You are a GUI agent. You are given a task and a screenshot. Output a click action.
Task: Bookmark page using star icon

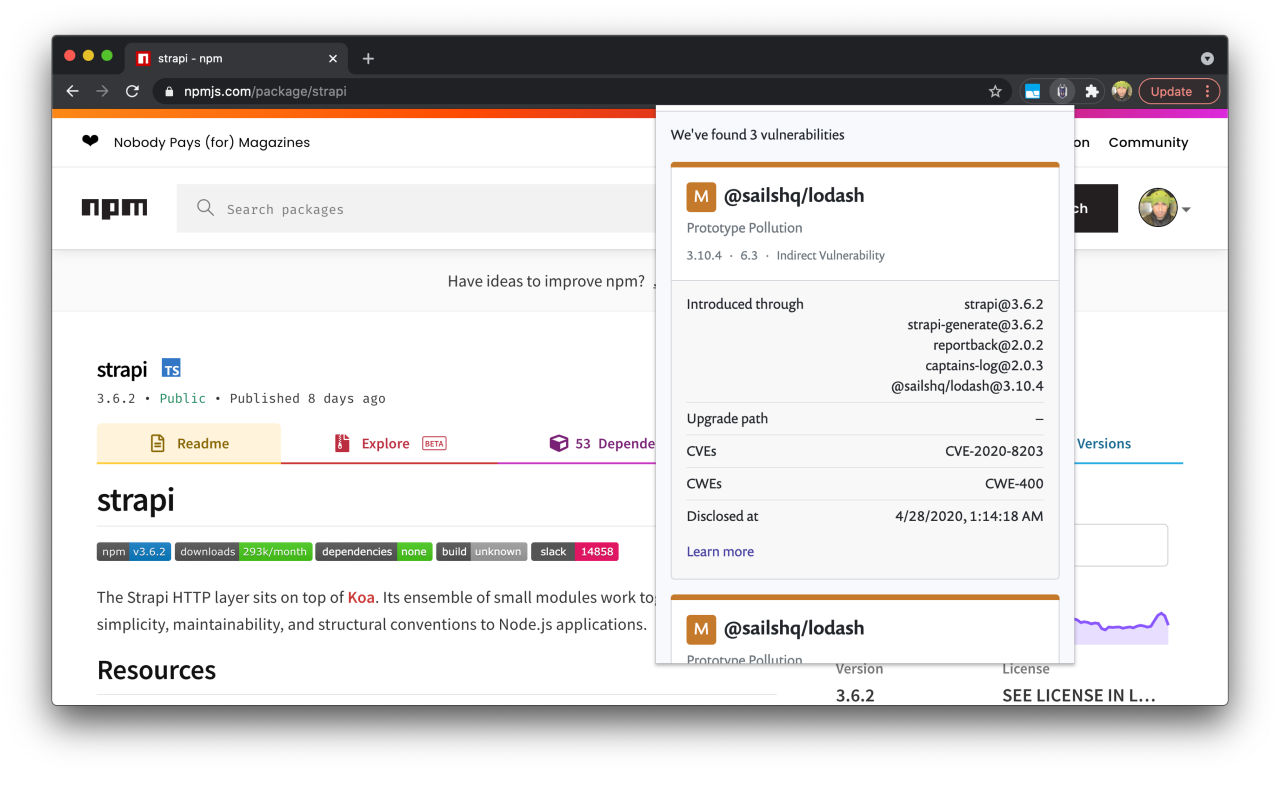tap(995, 91)
